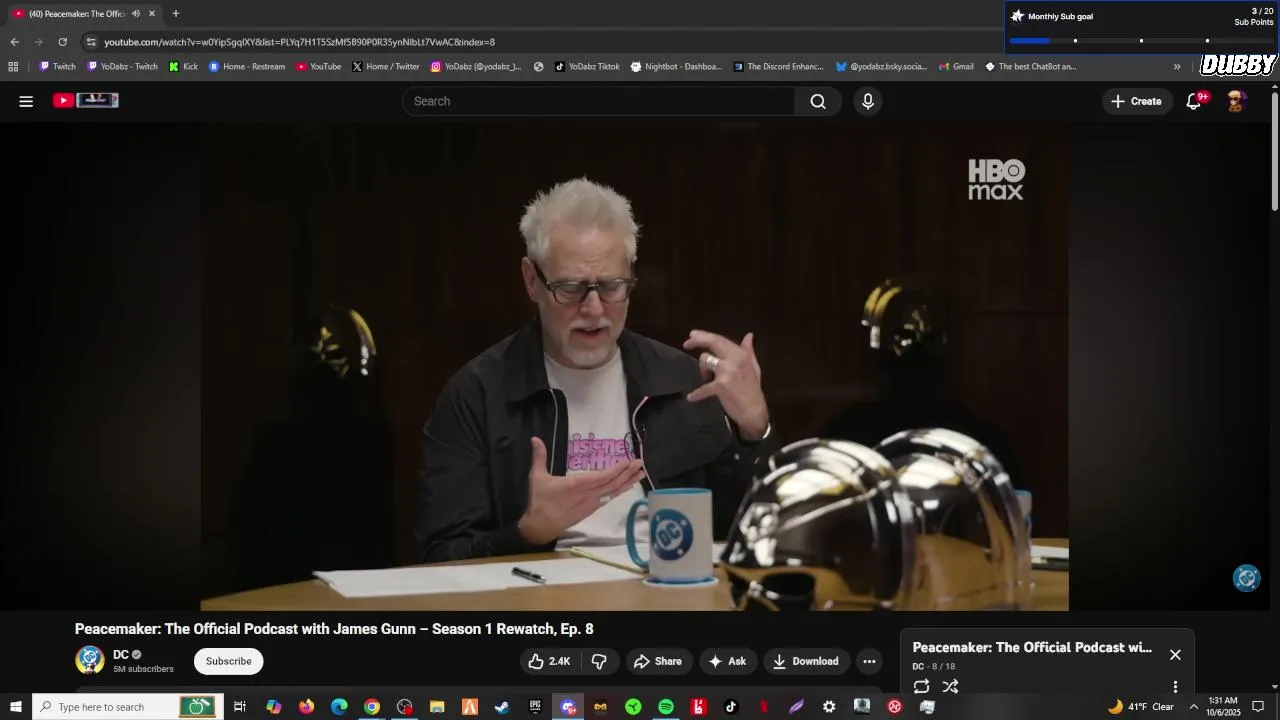This screenshot has height=720, width=1280.
Task: Open Home / Twitter bookmark
Action: (386, 67)
